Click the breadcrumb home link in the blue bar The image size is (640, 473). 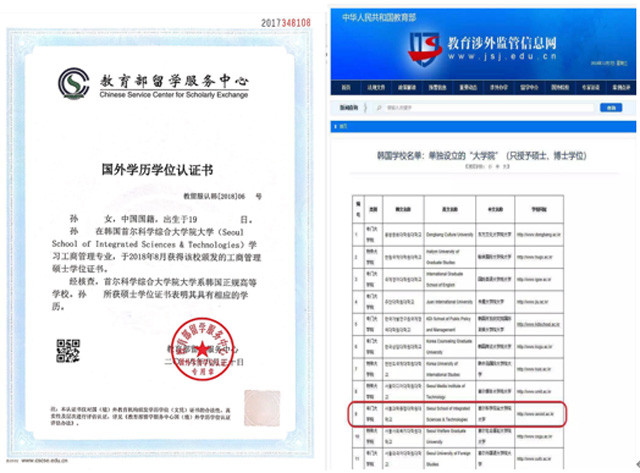pyautogui.click(x=343, y=127)
